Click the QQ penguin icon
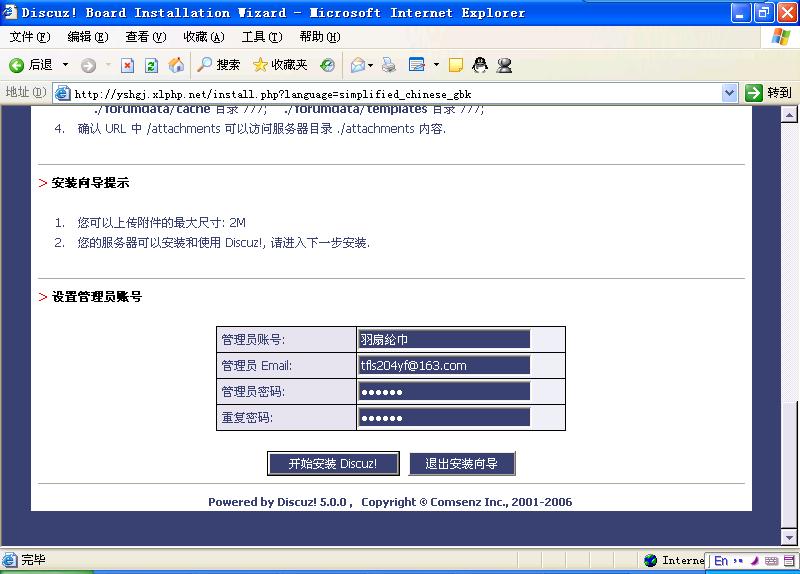The height and width of the screenshot is (574, 800). point(480,65)
